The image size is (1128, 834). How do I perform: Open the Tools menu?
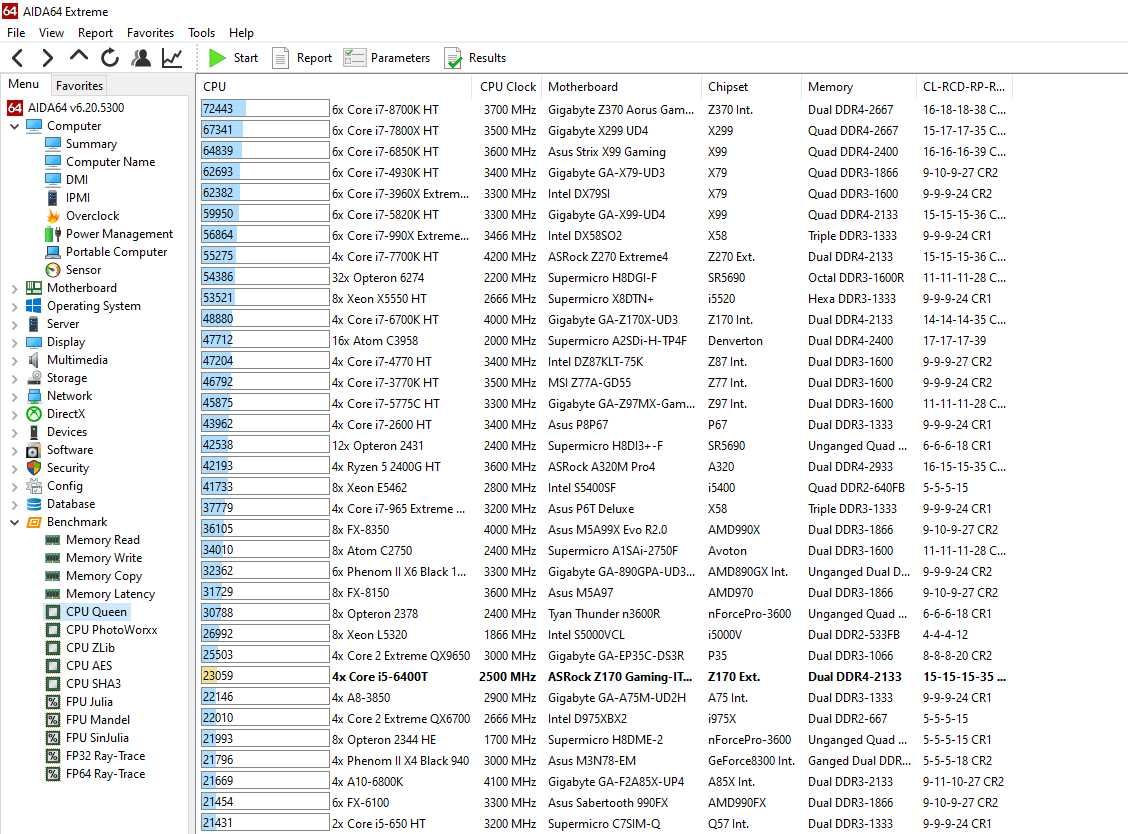pos(201,32)
